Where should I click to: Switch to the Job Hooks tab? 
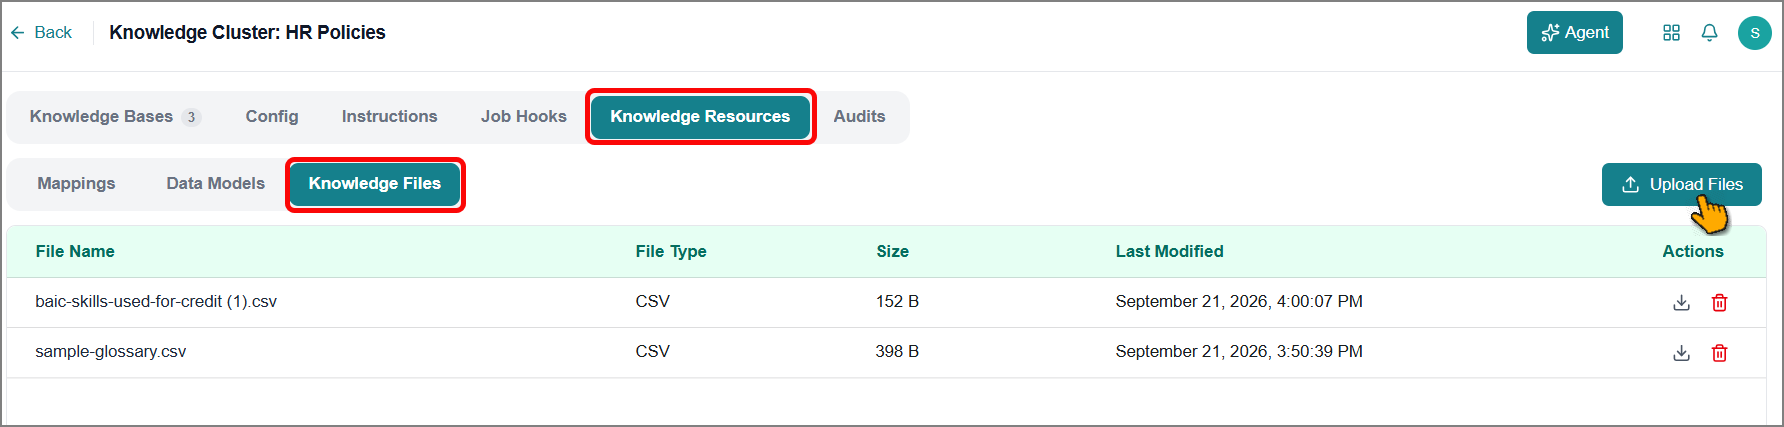tap(523, 117)
